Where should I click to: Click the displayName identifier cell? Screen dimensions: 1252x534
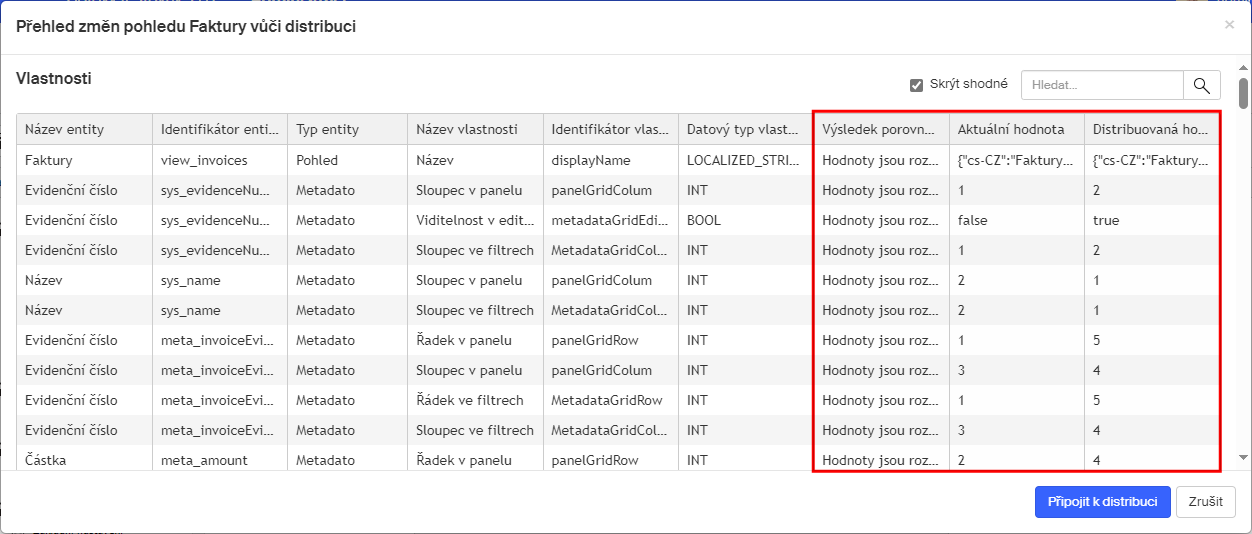(x=611, y=160)
